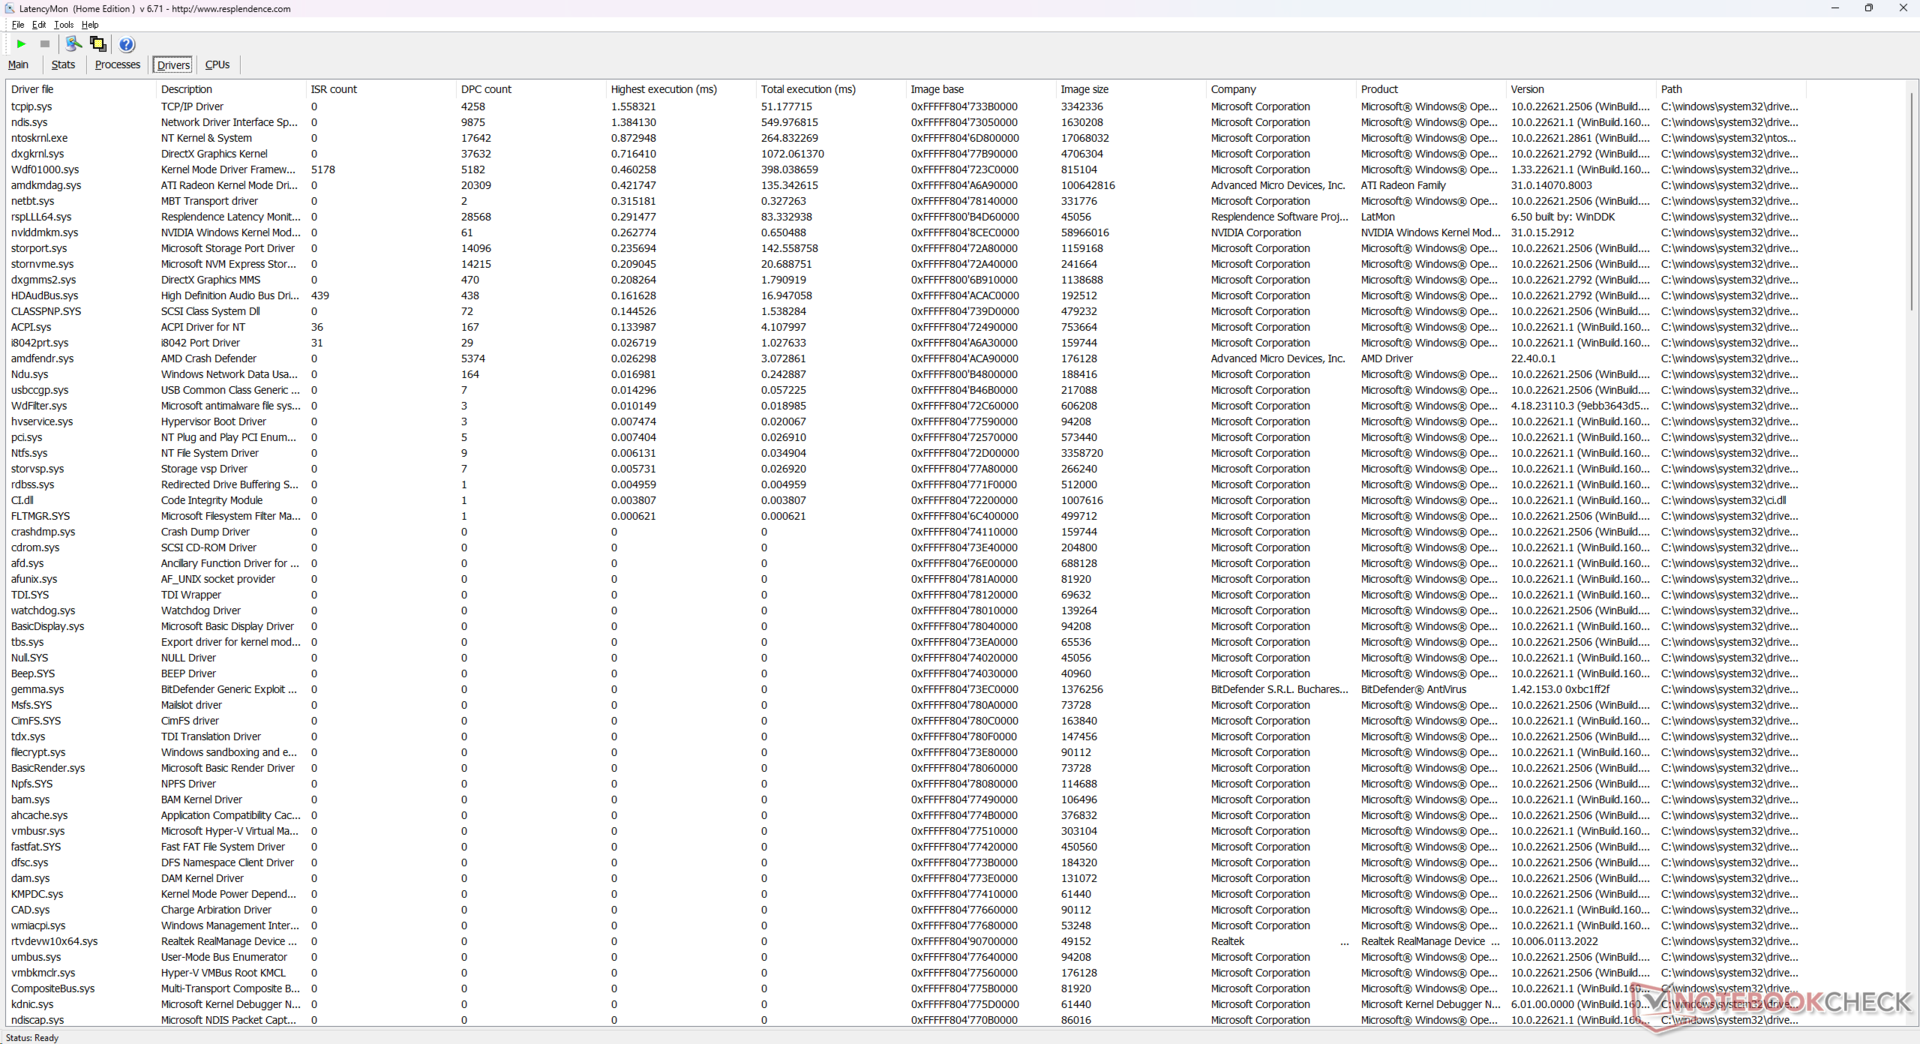Click the computer magnifier toolbar icon
1920x1044 pixels.
[73, 44]
